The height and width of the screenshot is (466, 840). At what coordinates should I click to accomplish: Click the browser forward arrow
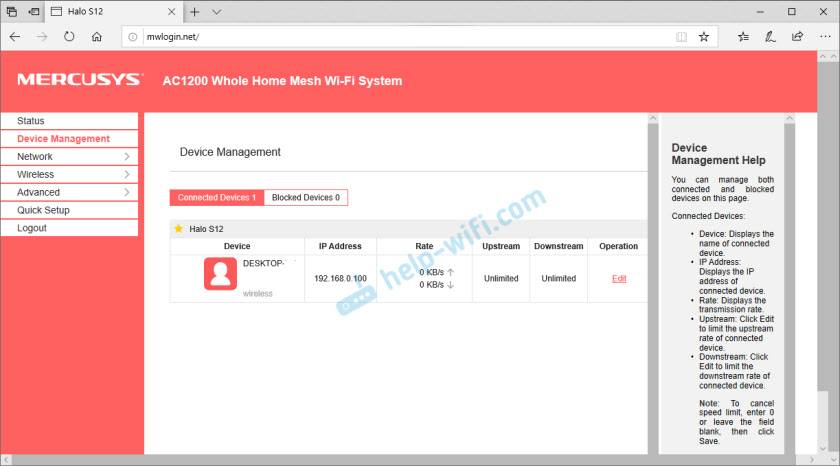click(42, 36)
